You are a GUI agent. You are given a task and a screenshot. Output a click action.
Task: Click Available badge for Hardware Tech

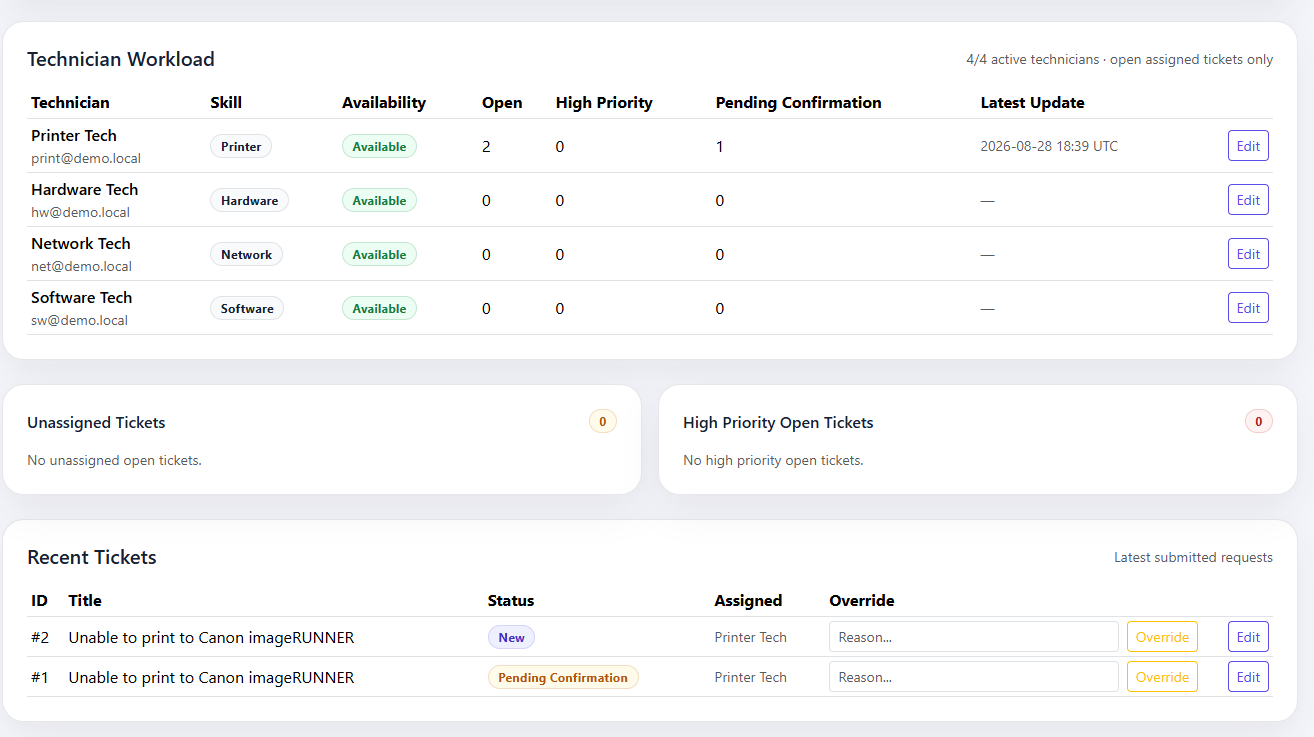point(379,200)
